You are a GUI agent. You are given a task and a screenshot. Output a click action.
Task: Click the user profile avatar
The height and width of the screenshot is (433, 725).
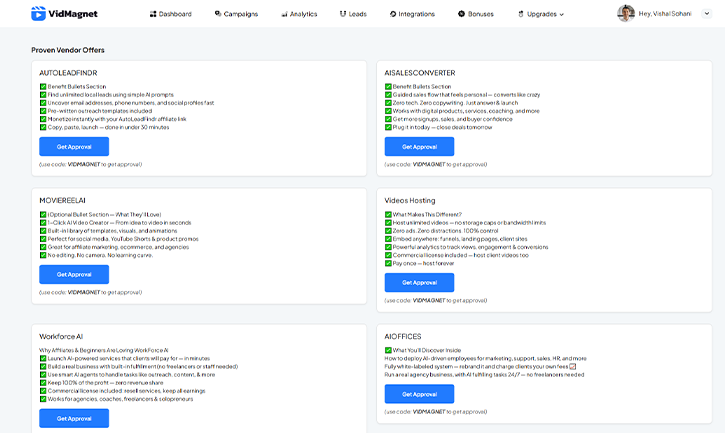pyautogui.click(x=626, y=13)
